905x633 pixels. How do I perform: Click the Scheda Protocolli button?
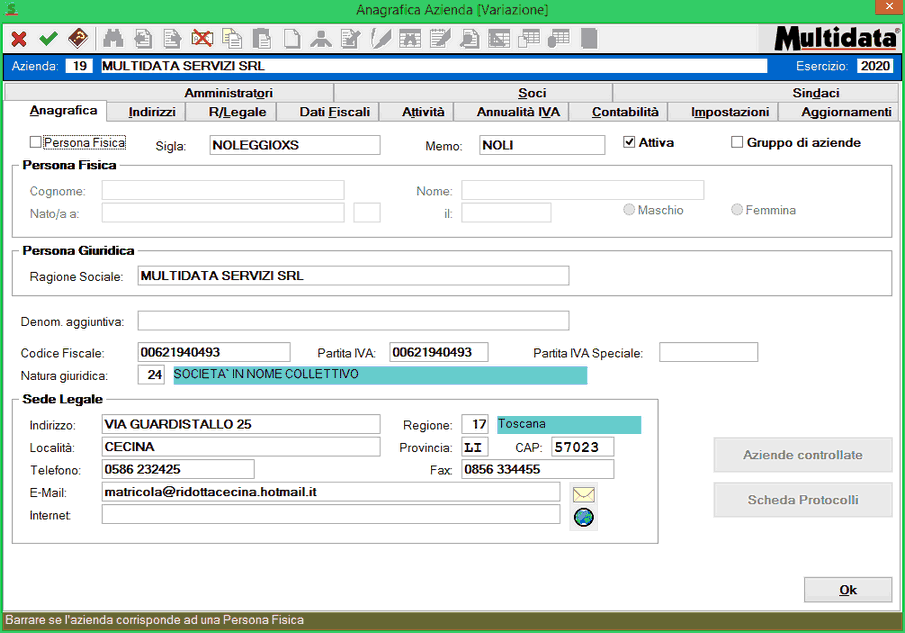[x=803, y=500]
